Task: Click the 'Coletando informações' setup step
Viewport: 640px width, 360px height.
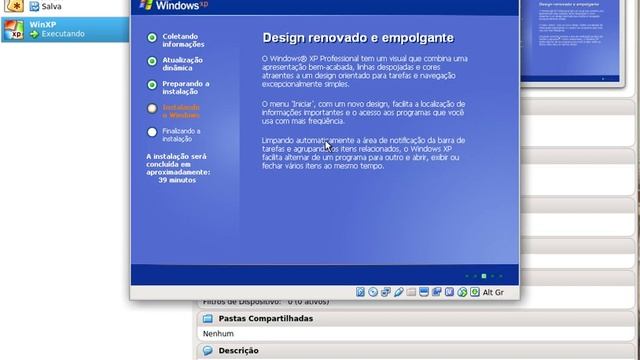Action: click(183, 40)
